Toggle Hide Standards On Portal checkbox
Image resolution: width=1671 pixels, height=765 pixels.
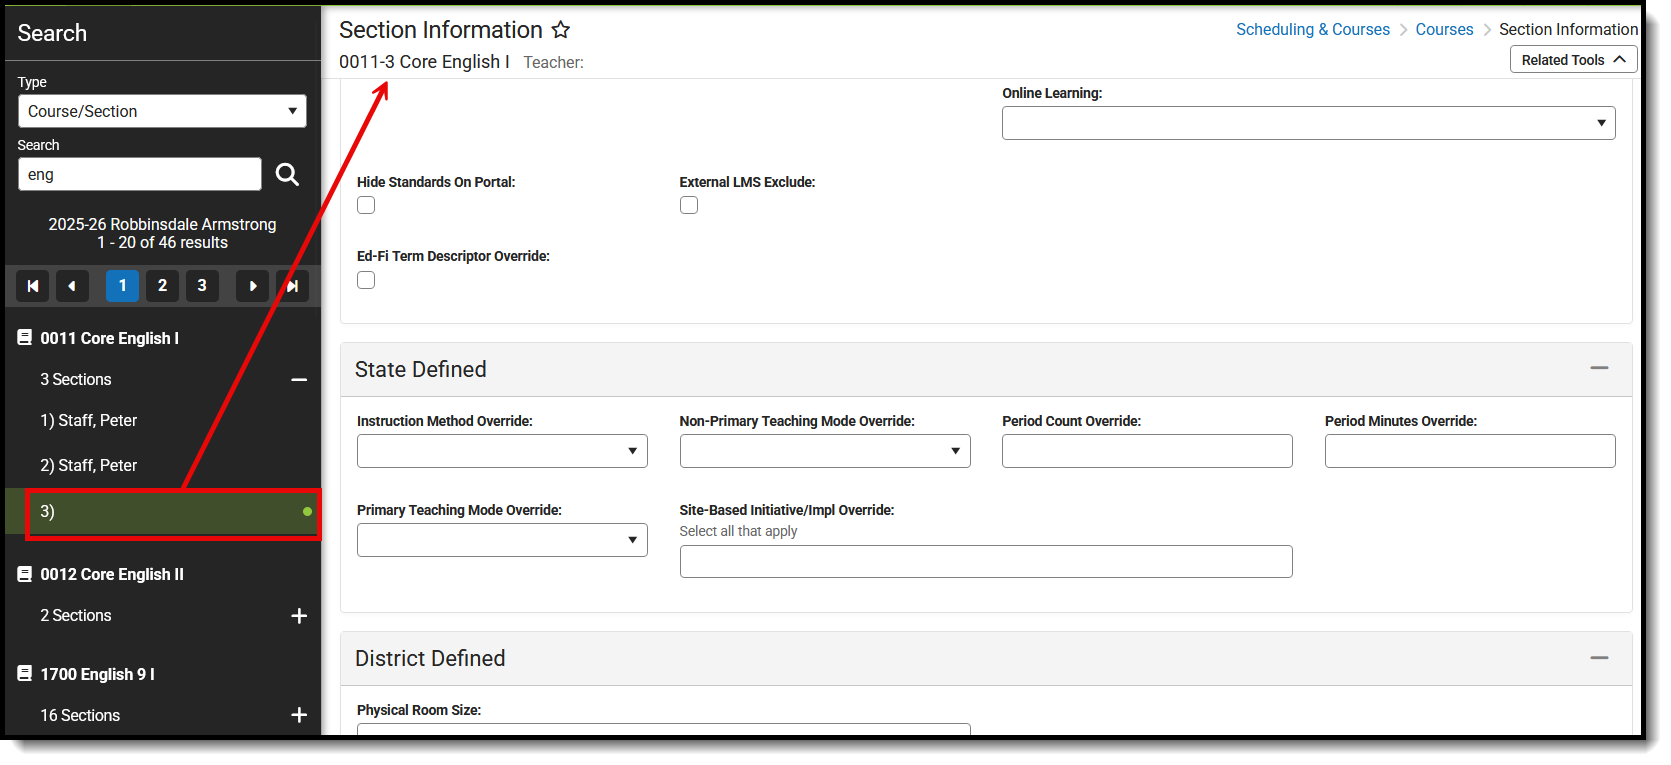click(366, 205)
